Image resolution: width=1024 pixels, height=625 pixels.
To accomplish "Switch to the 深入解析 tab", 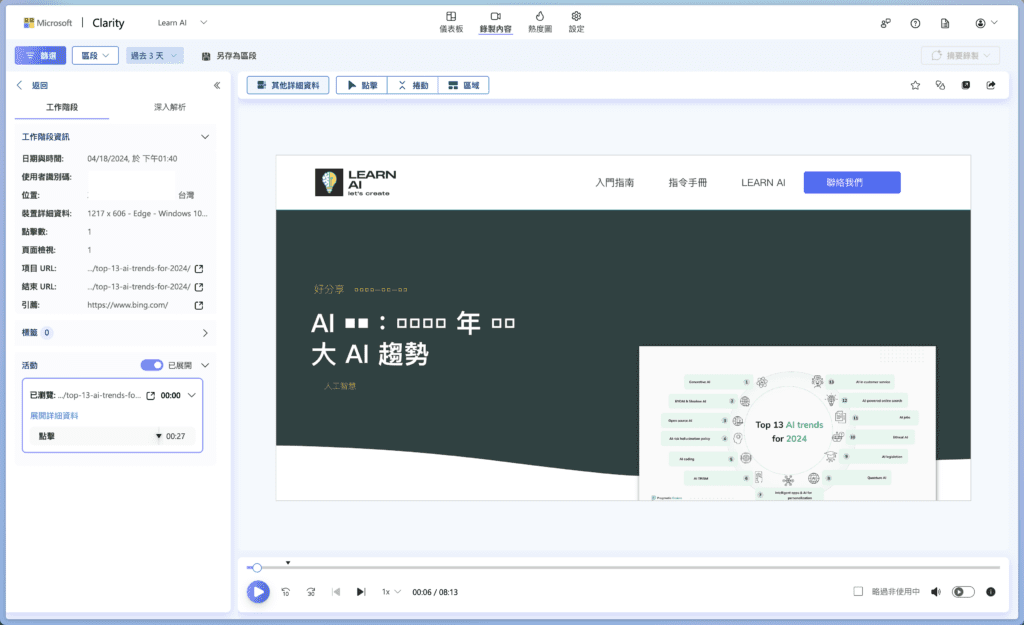I will (170, 107).
